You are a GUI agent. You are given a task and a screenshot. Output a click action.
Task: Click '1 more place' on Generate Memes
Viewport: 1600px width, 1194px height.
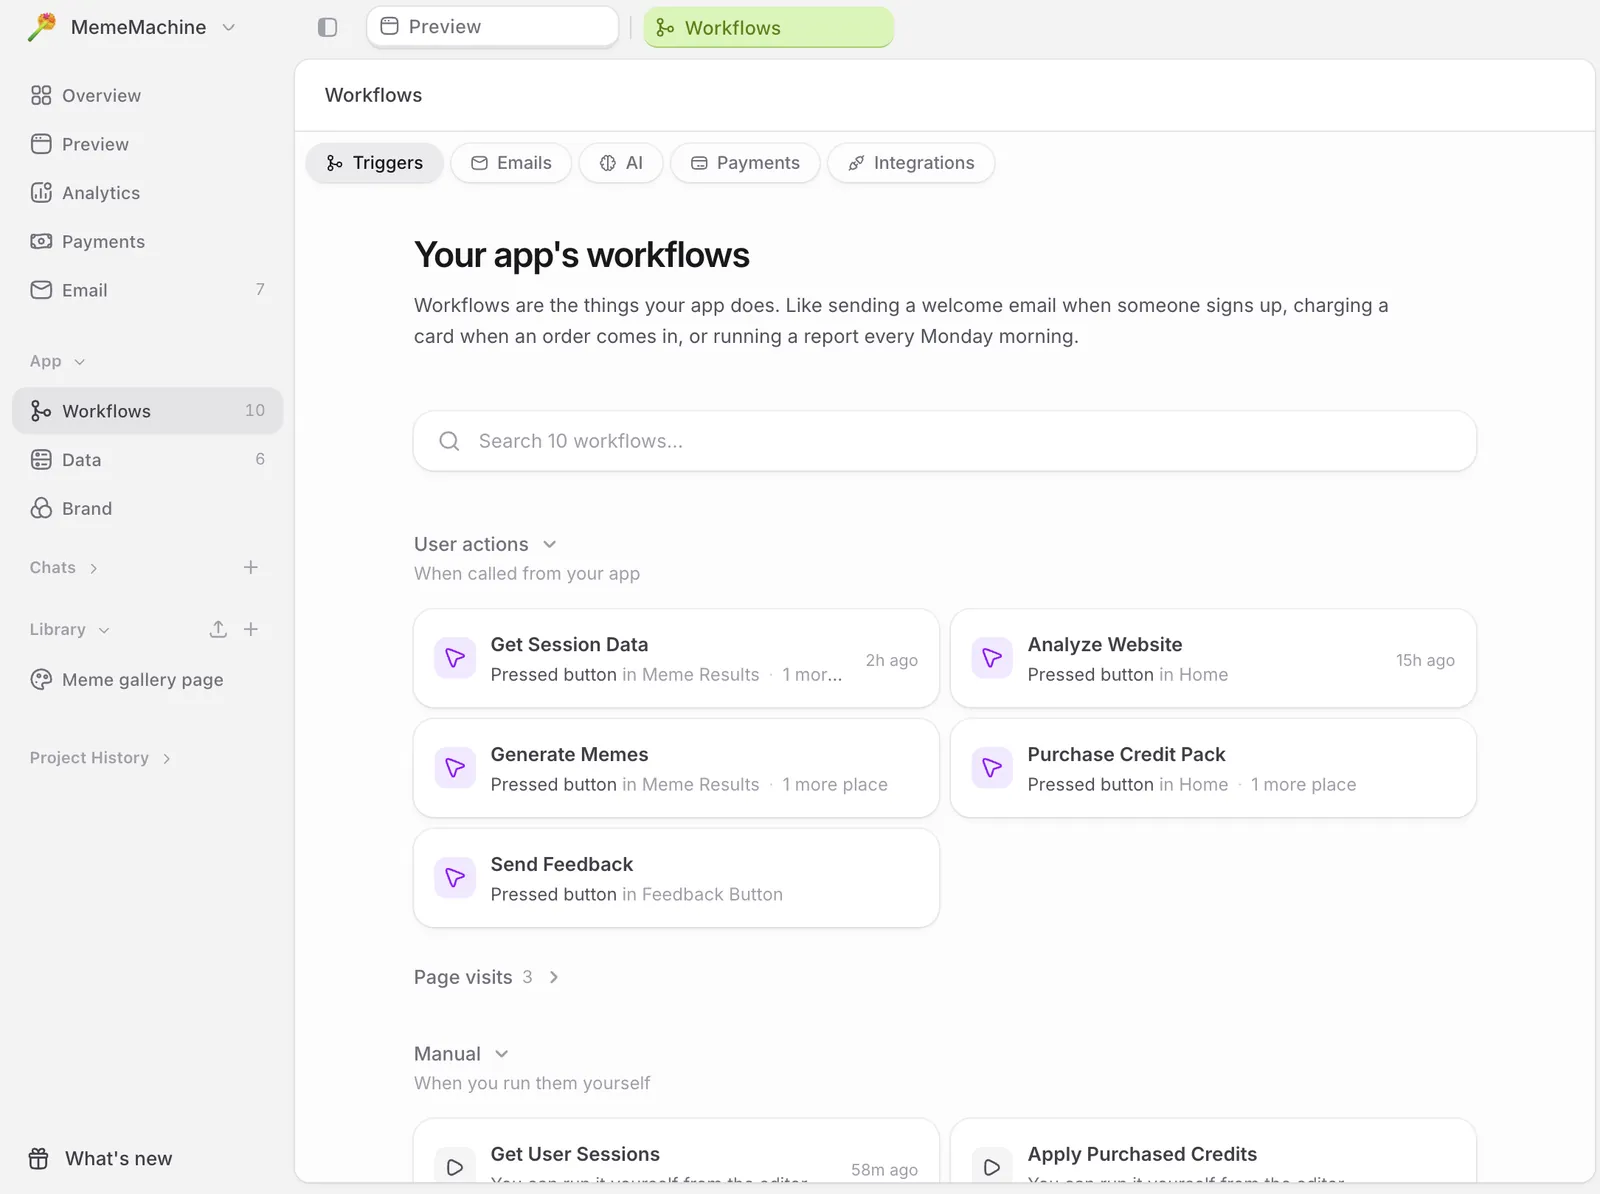pos(835,785)
